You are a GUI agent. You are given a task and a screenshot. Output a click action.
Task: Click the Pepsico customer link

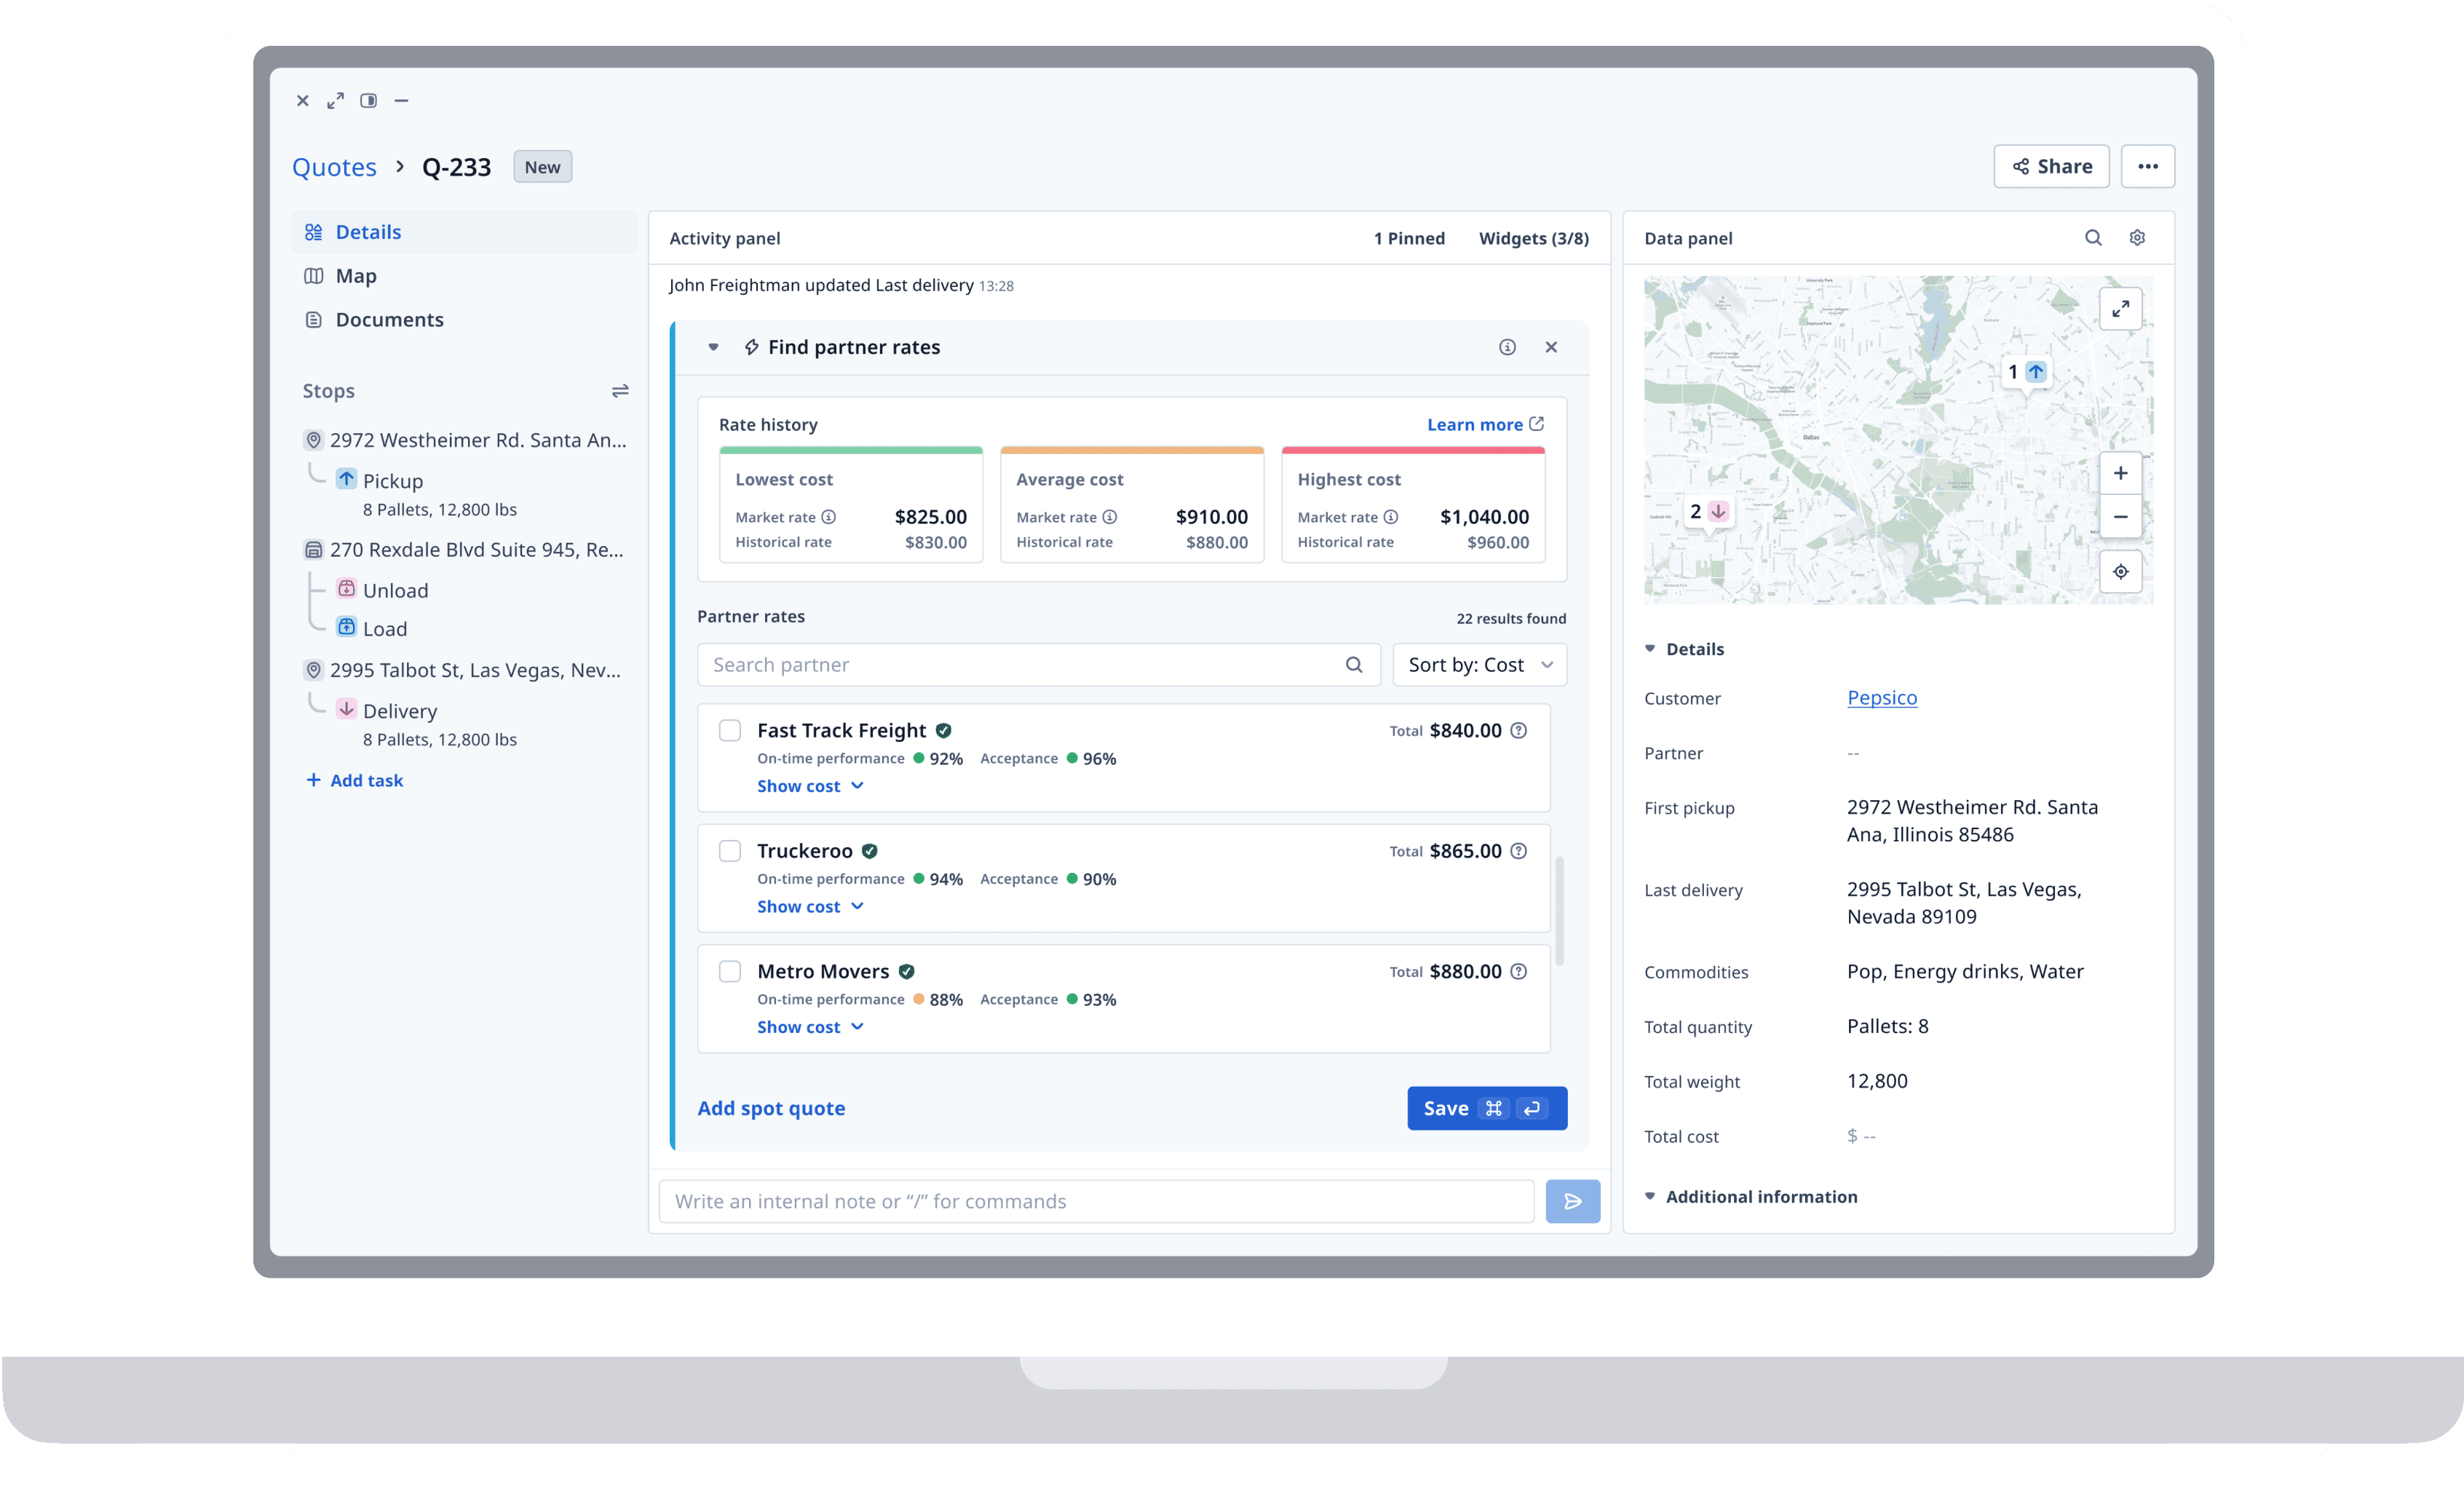point(1881,698)
